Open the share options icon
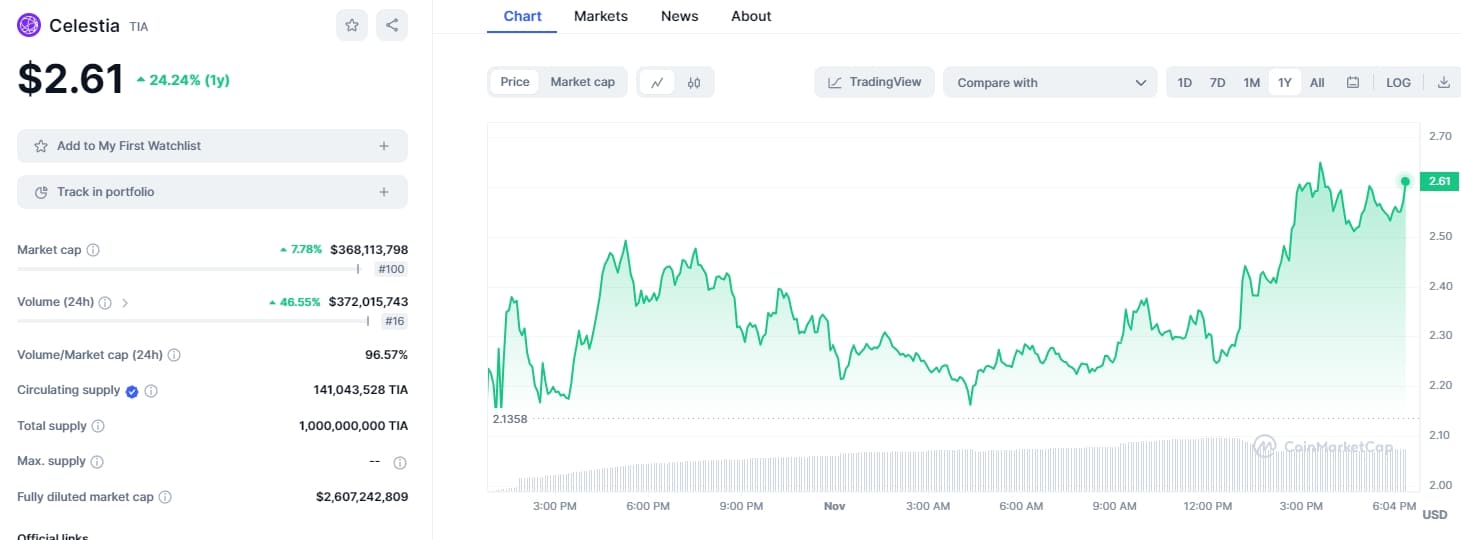The image size is (1461, 540). [x=392, y=26]
